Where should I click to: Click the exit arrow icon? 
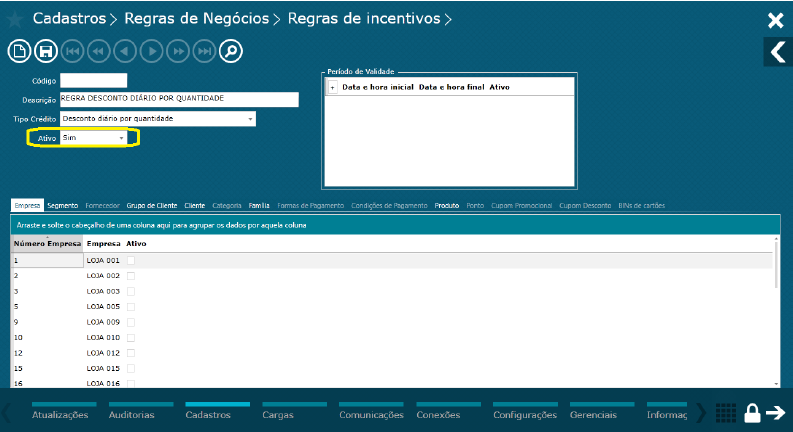(775, 413)
